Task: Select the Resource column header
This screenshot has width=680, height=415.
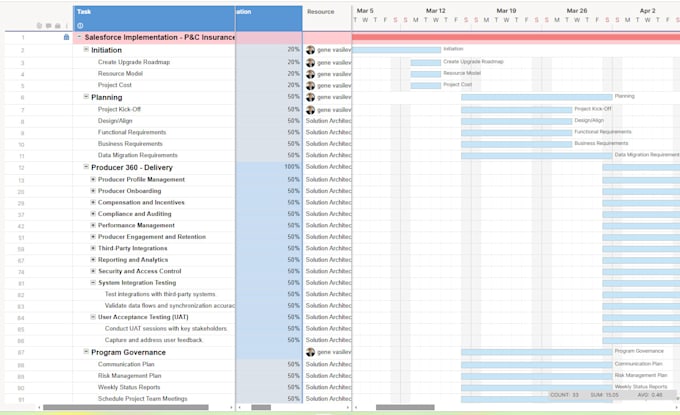Action: (x=327, y=18)
